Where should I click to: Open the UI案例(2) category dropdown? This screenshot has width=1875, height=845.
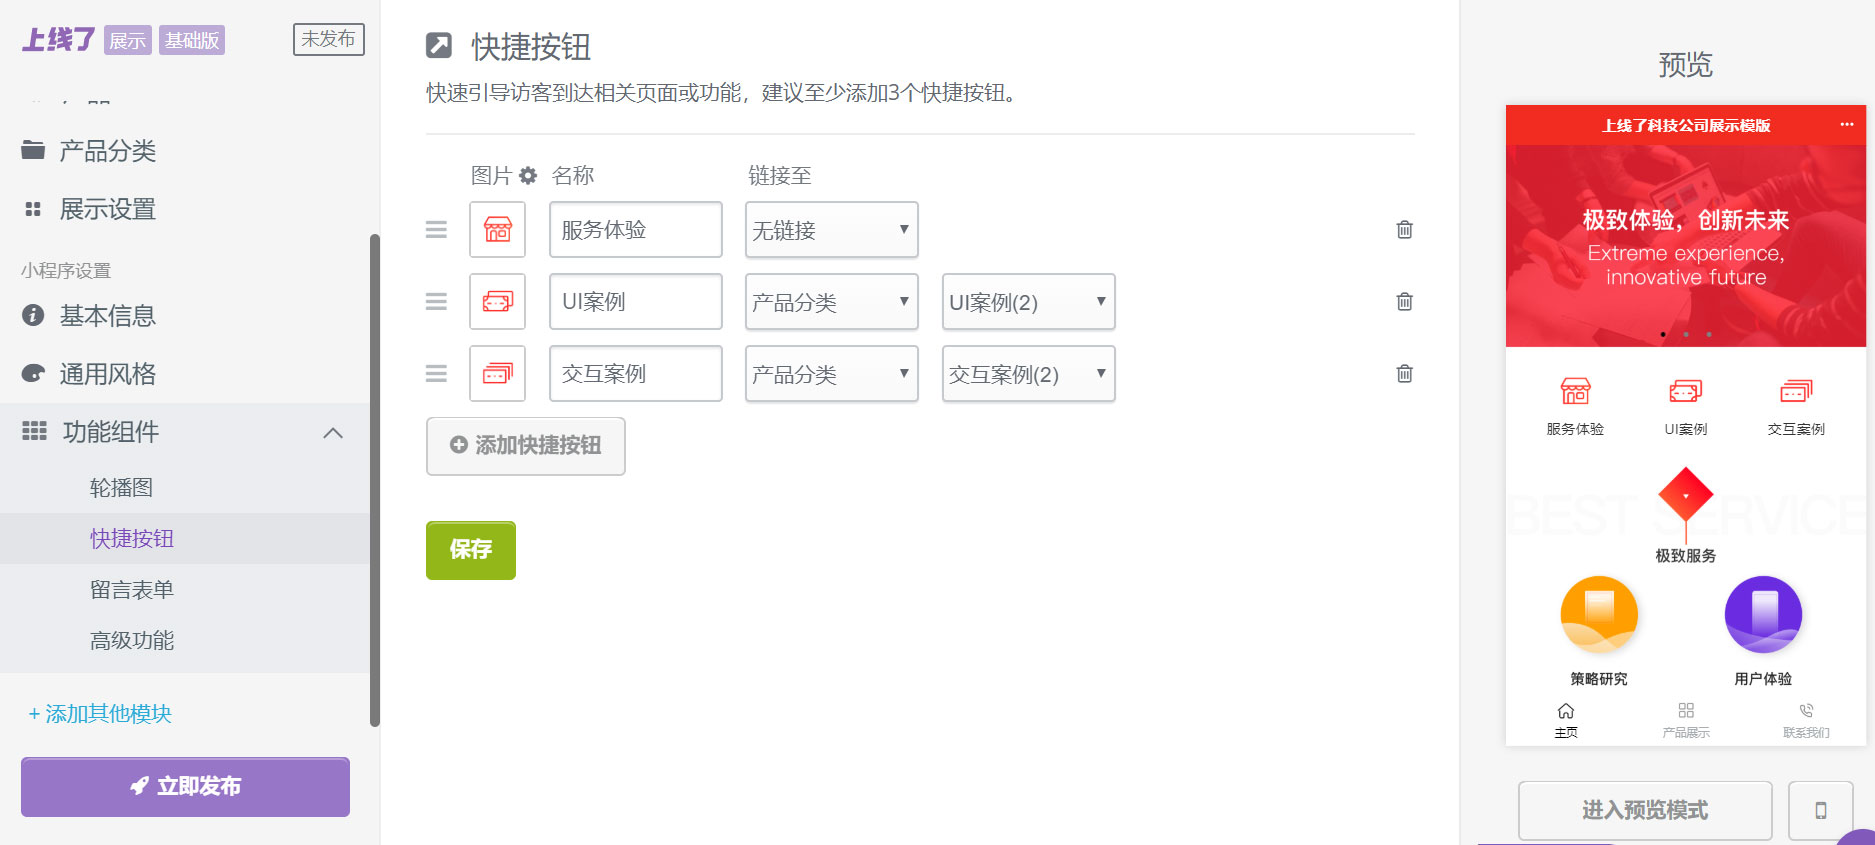(x=1028, y=302)
